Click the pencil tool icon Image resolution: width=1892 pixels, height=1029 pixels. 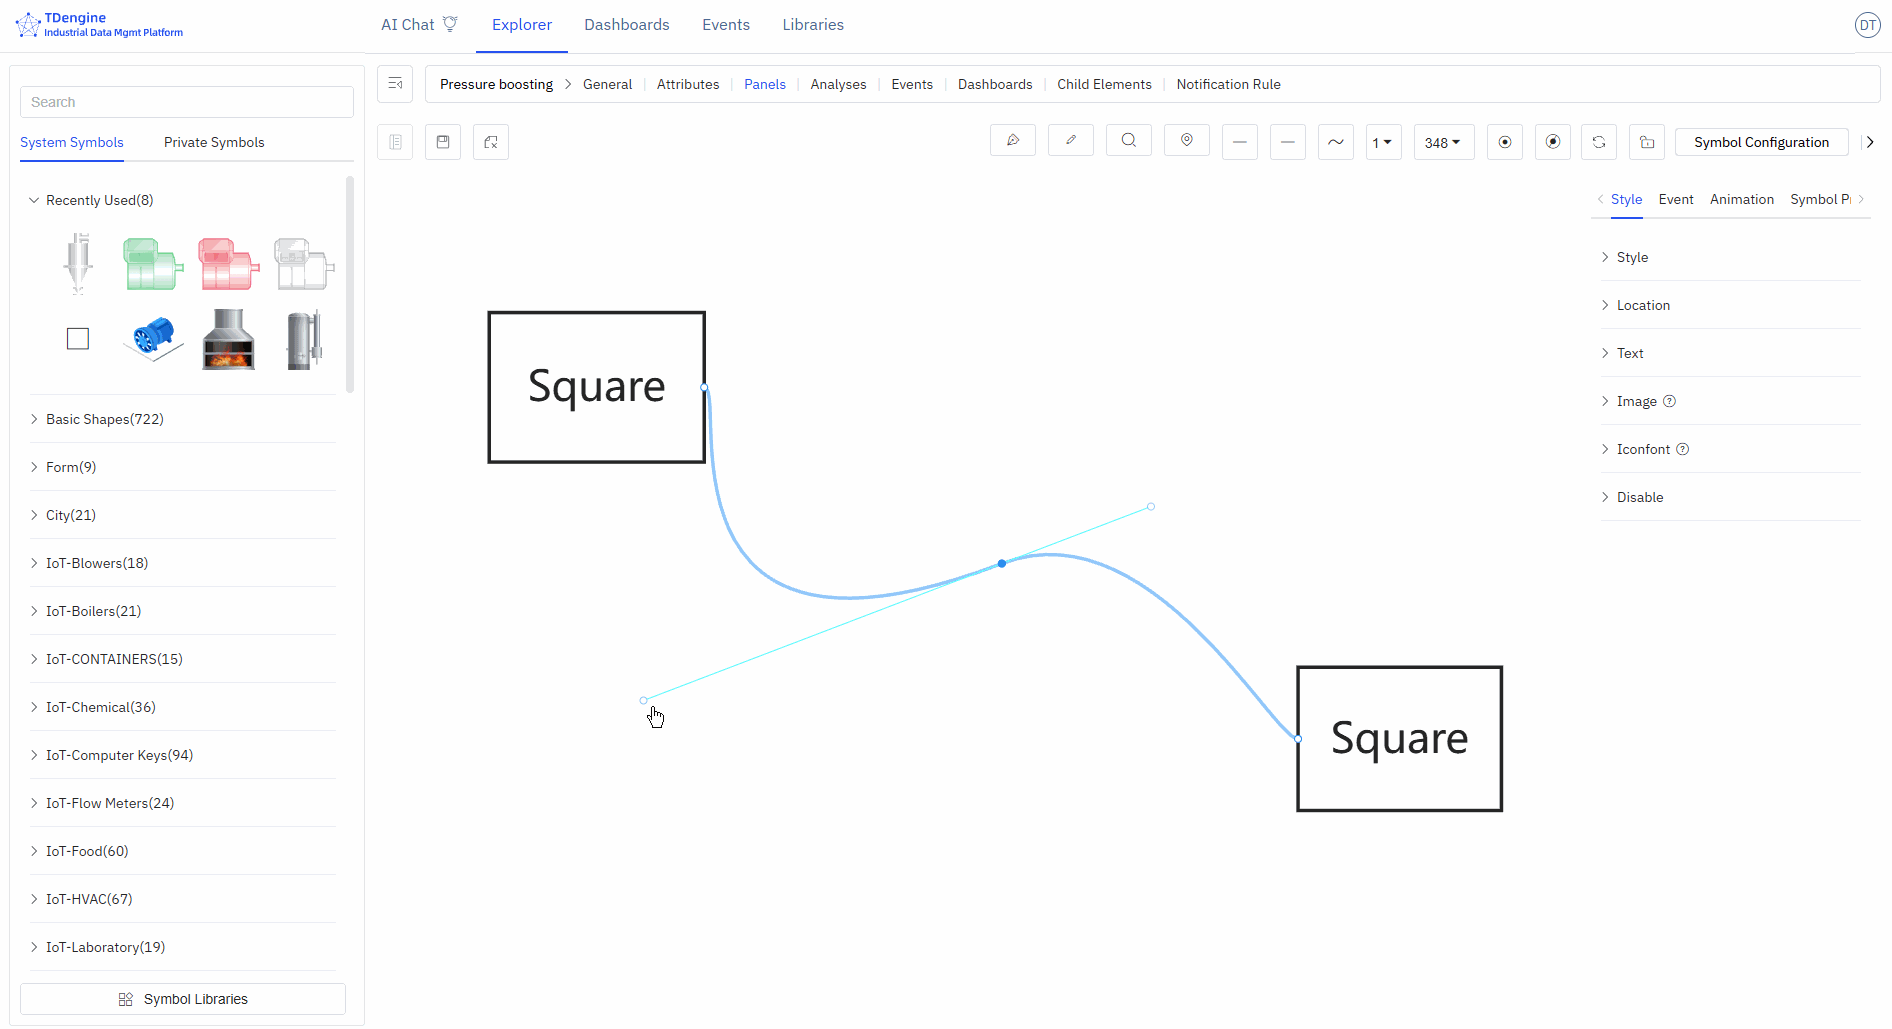(1070, 141)
